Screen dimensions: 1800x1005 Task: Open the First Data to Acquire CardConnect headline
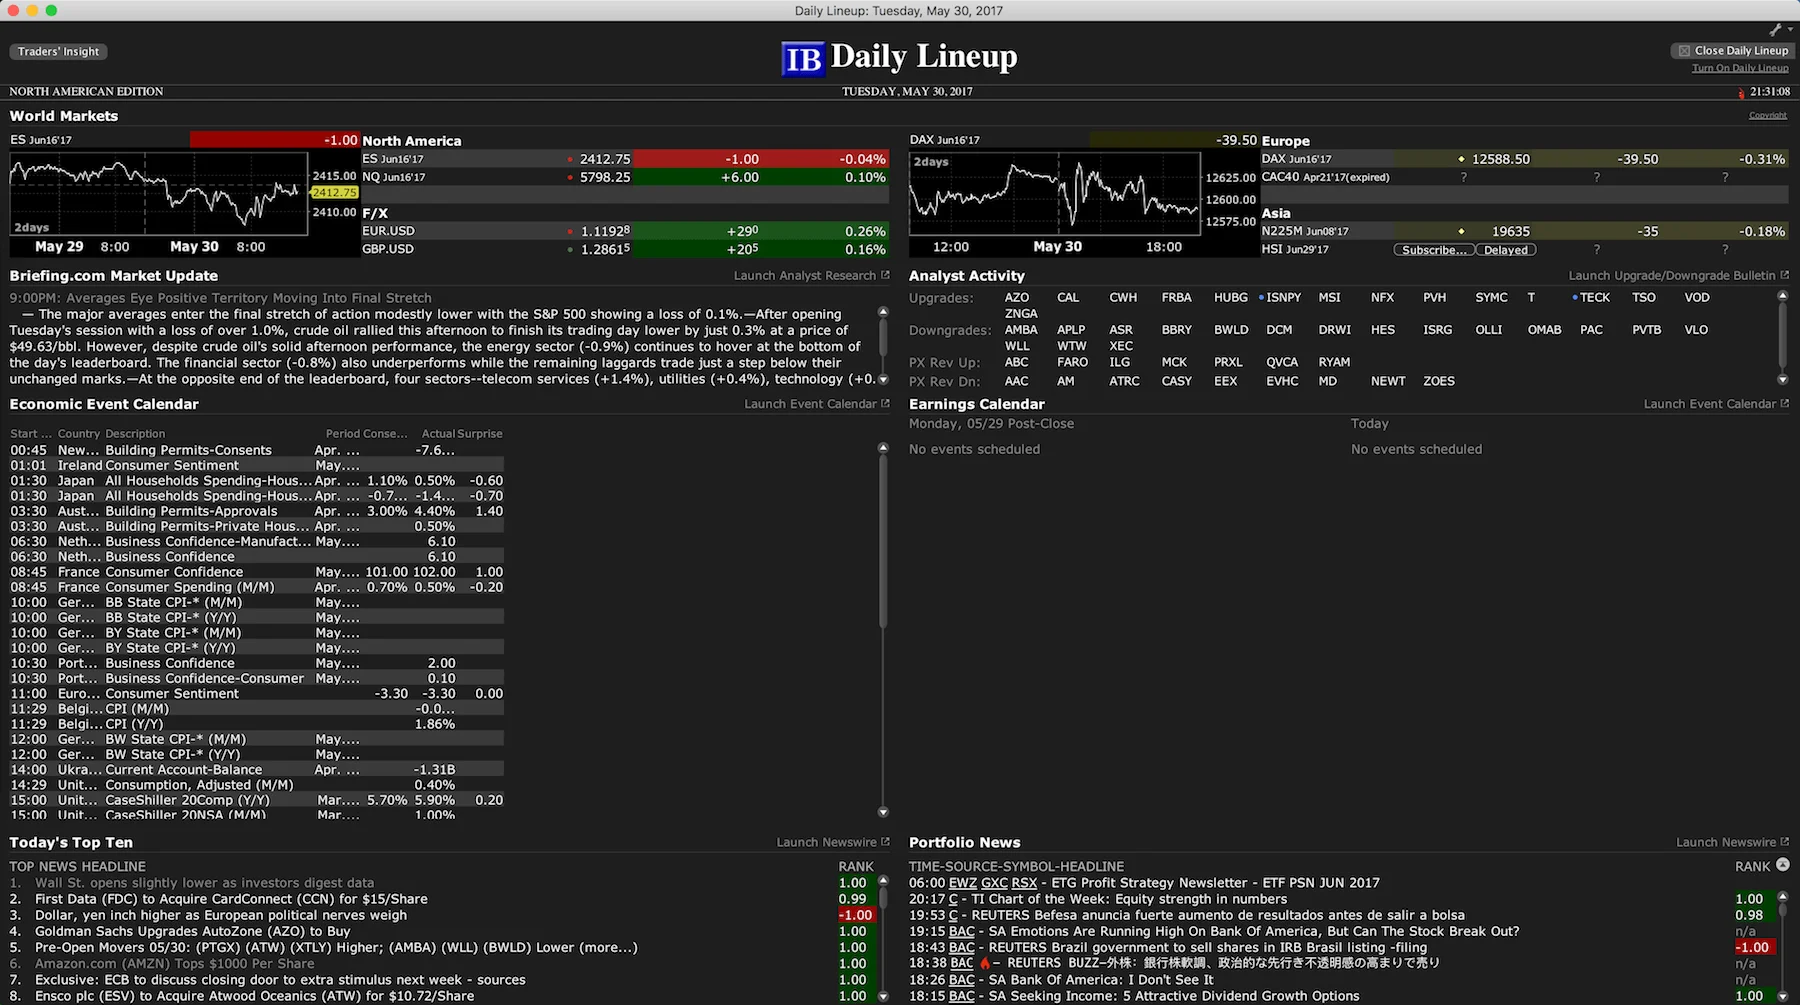click(x=231, y=899)
